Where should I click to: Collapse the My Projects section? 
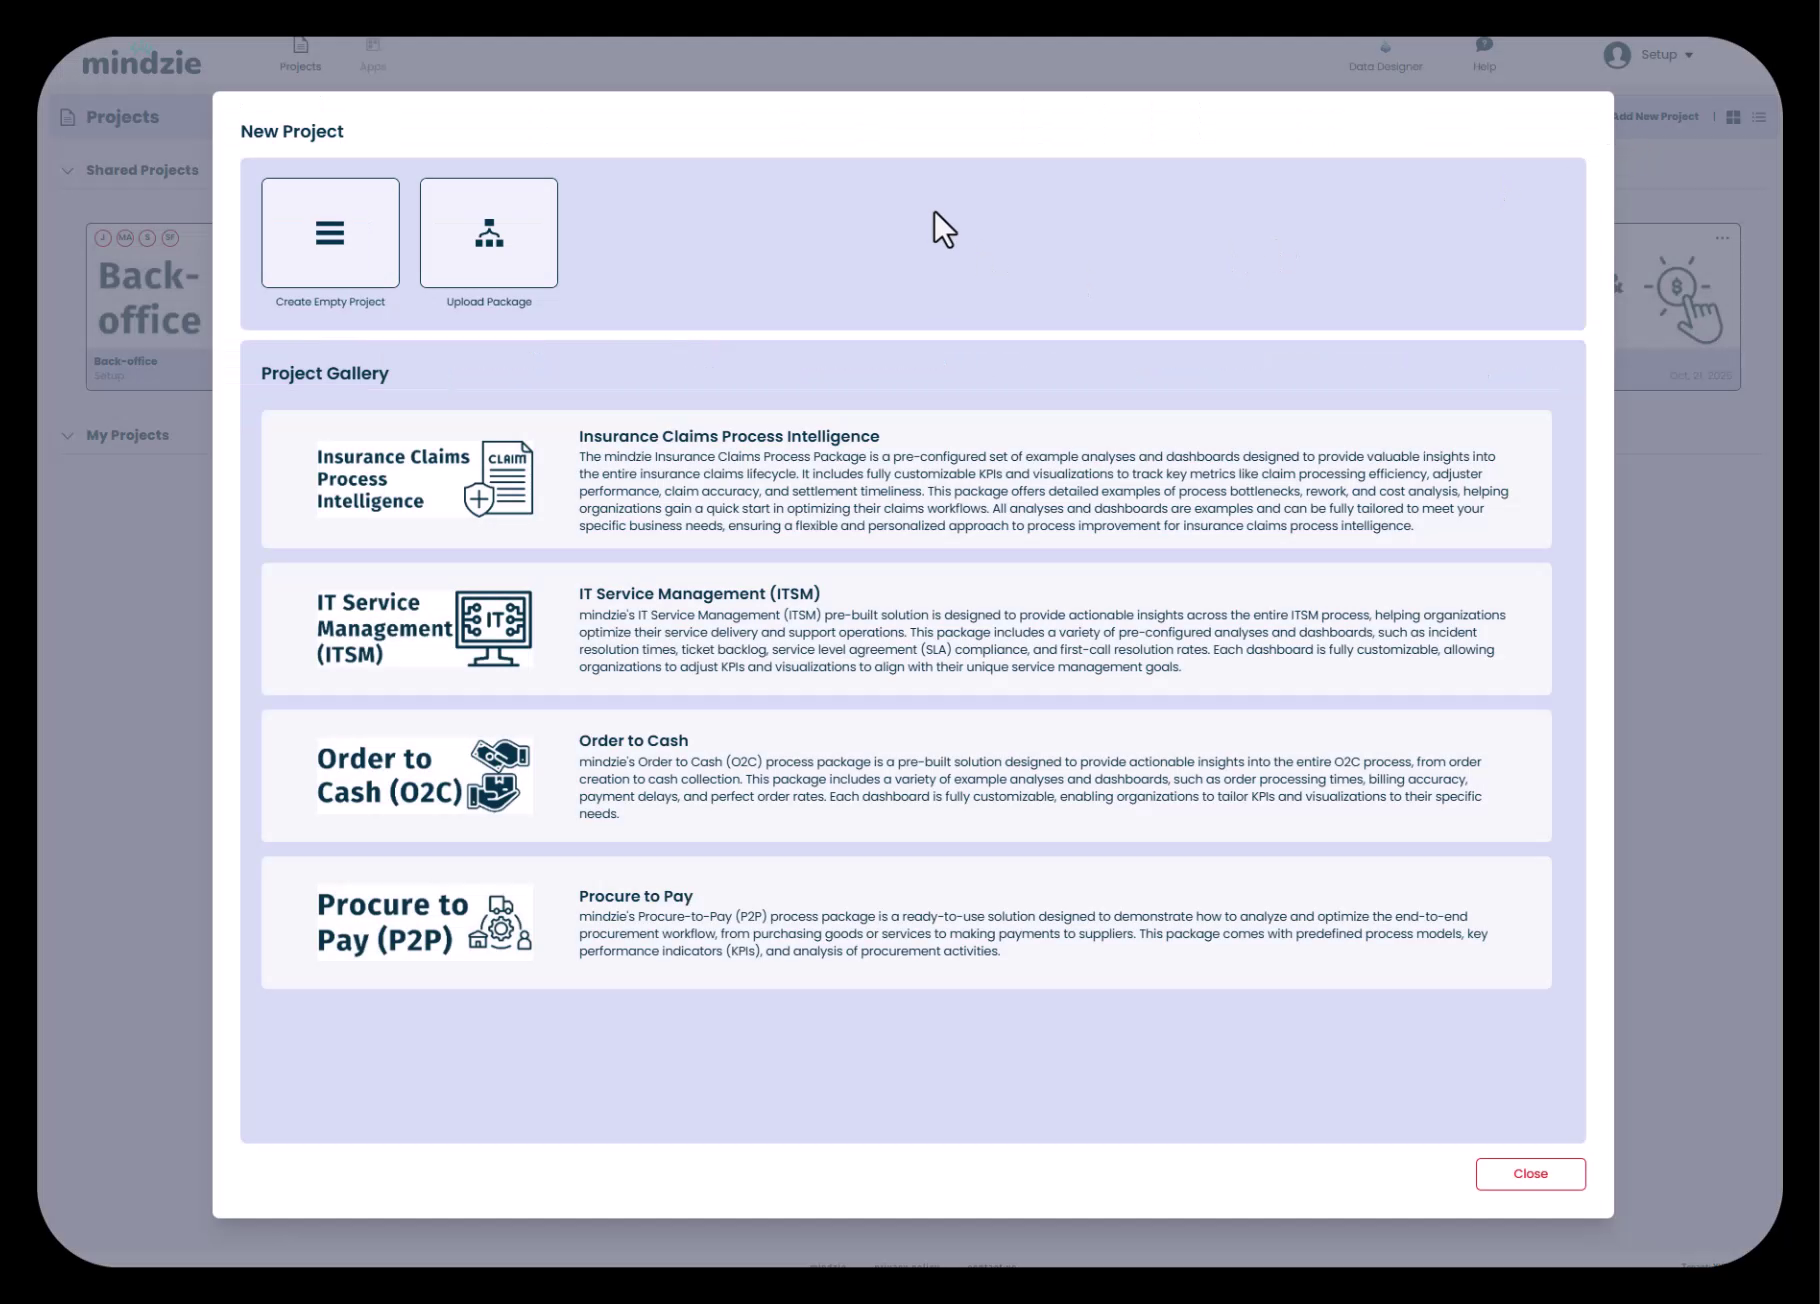pos(68,436)
